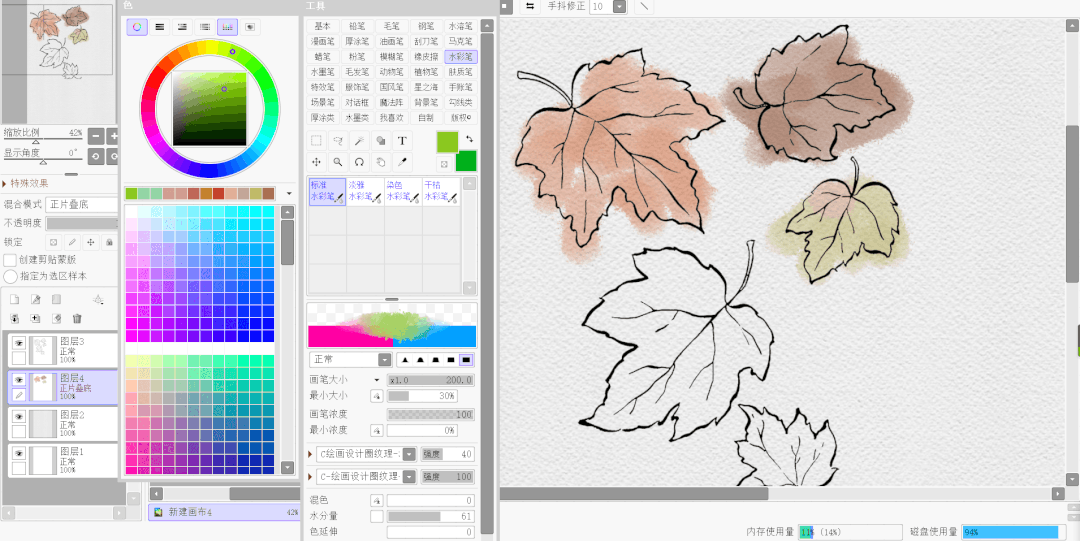Clear layer with eraser icon
The height and width of the screenshot is (541, 1080).
tap(56, 318)
